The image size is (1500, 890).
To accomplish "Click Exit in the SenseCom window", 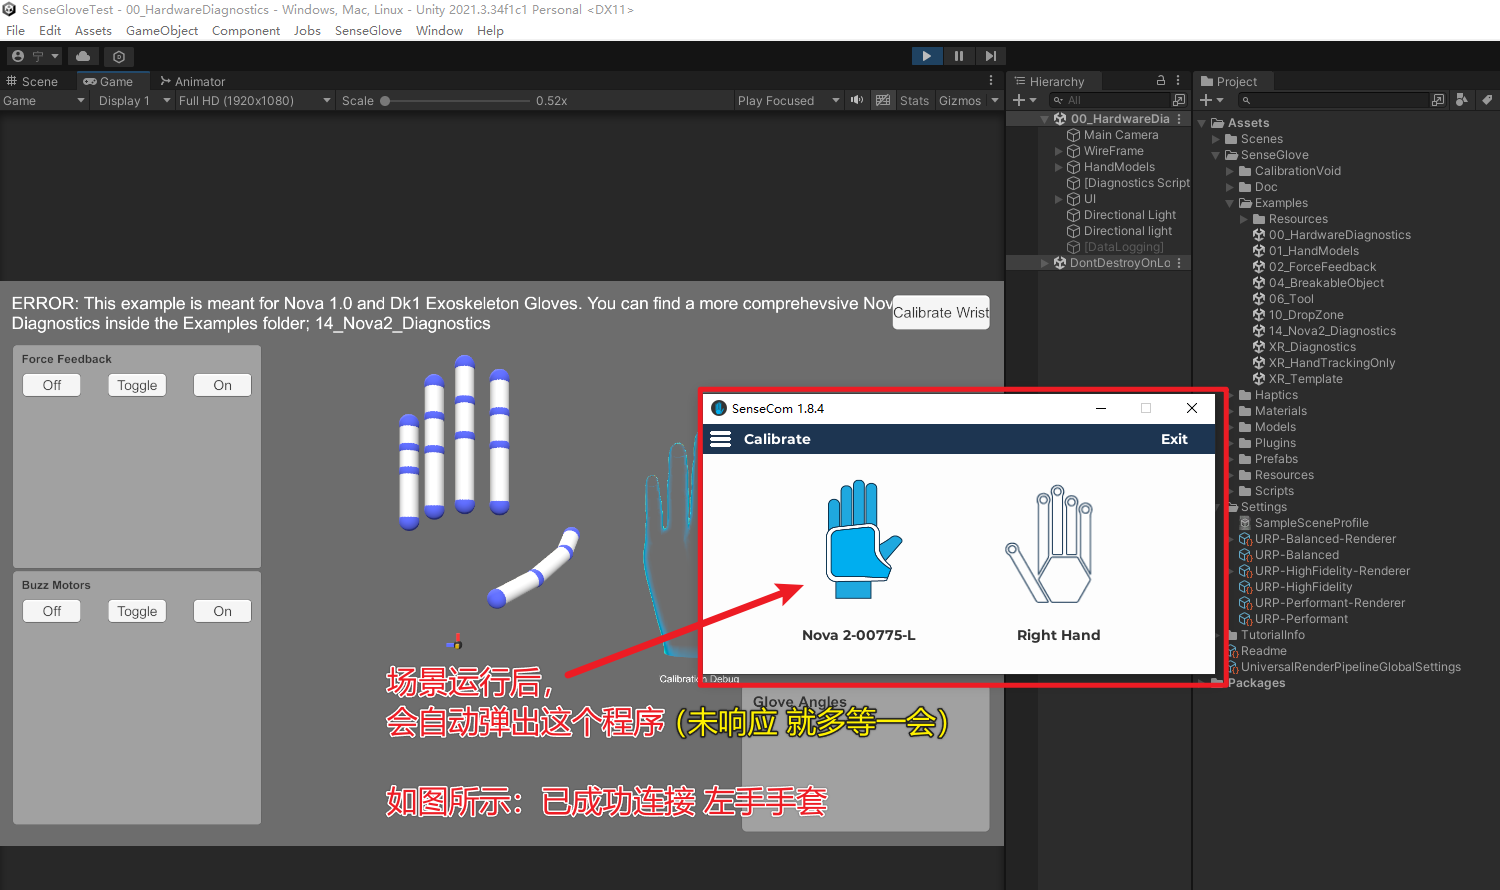I will tap(1174, 439).
